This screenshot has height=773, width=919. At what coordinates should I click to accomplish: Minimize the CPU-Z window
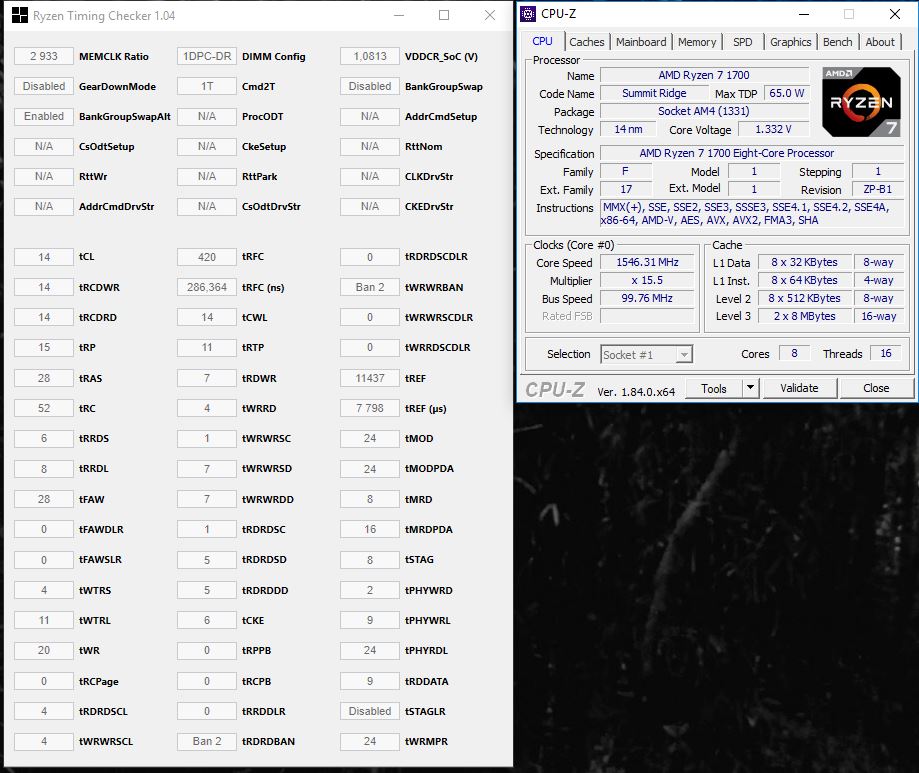coord(804,14)
